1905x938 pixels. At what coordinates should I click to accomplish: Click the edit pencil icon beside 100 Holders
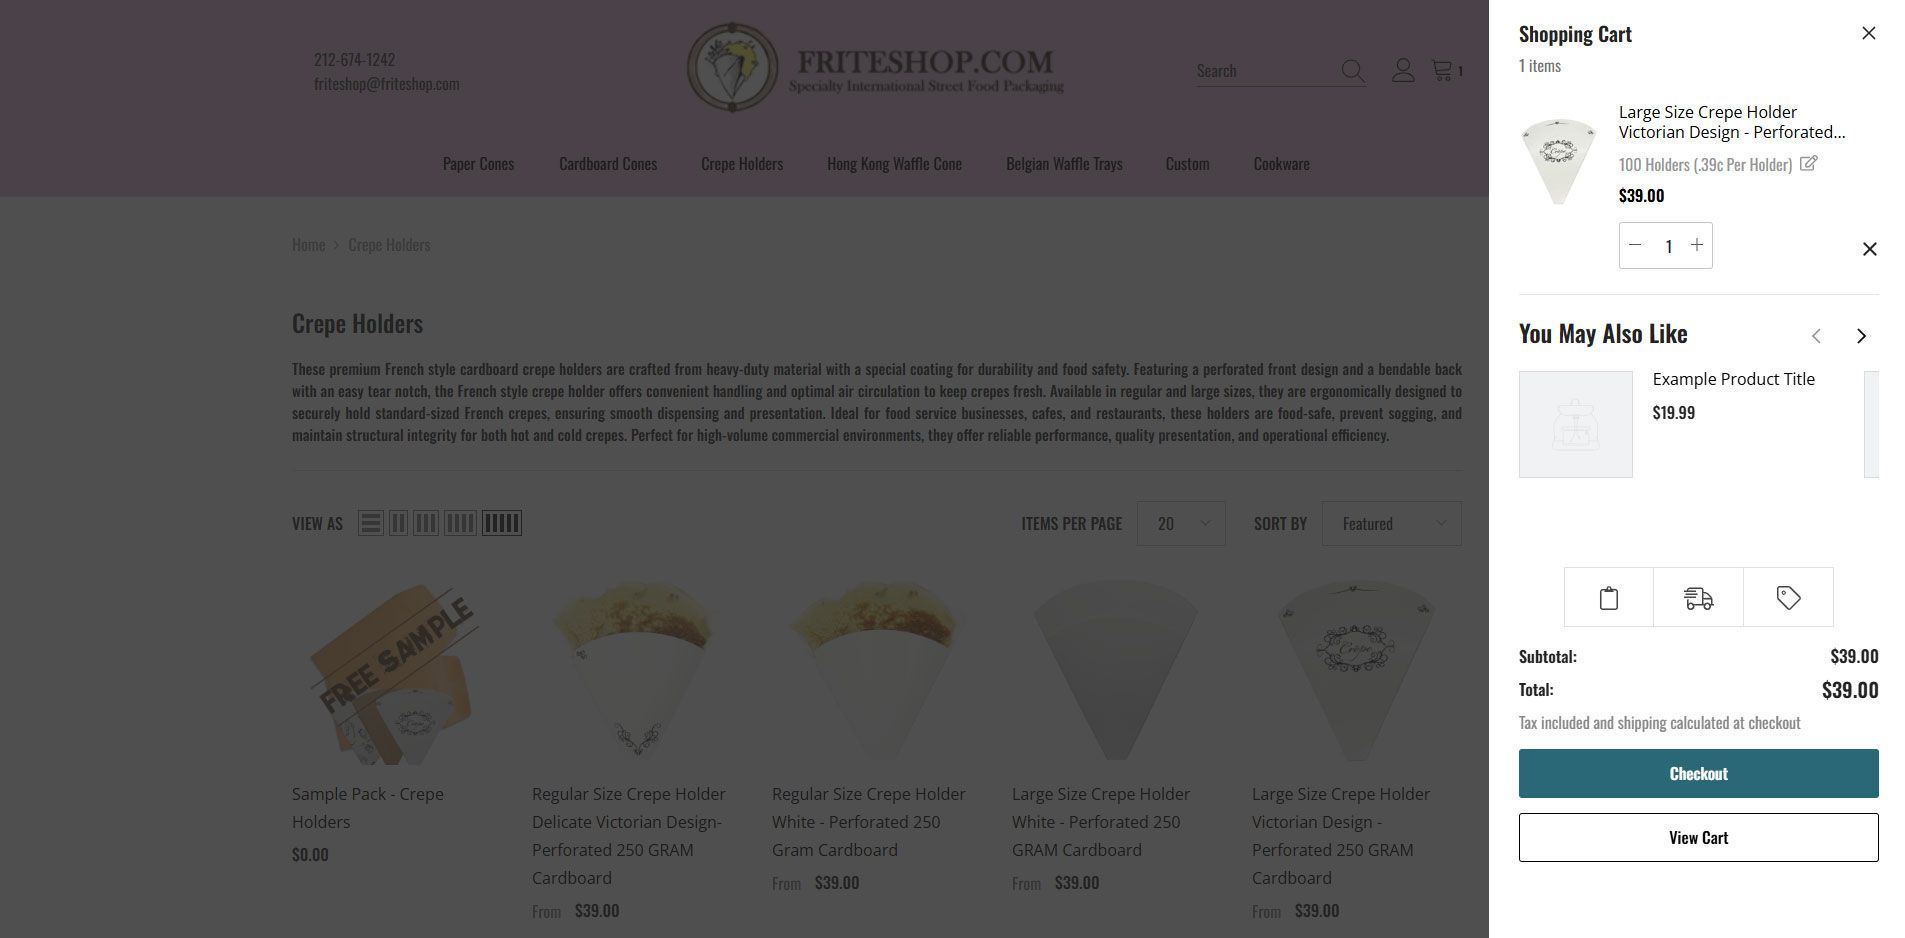click(1808, 164)
